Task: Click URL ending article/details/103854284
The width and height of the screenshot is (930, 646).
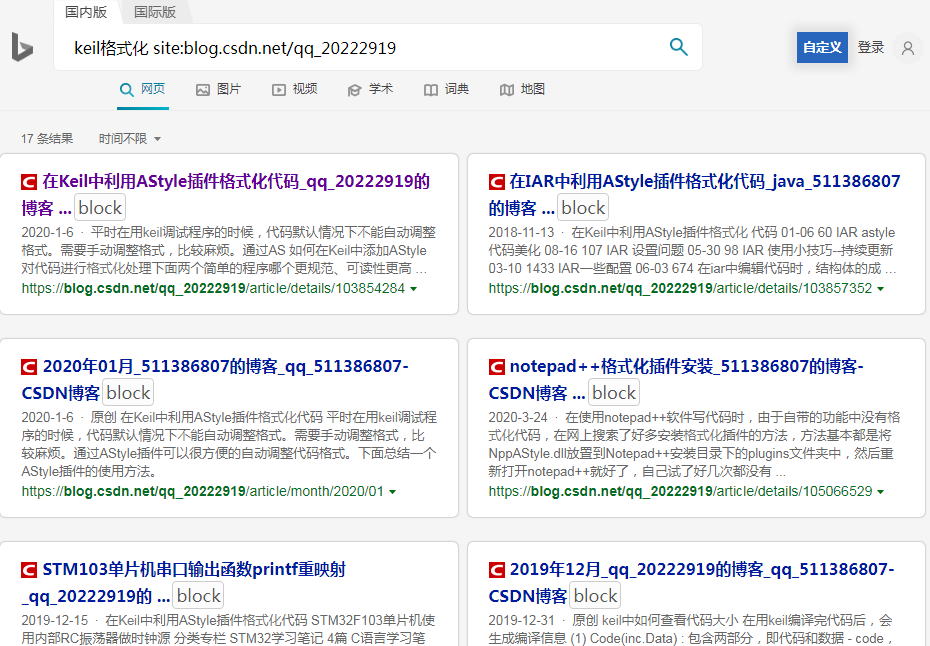Action: pos(214,288)
